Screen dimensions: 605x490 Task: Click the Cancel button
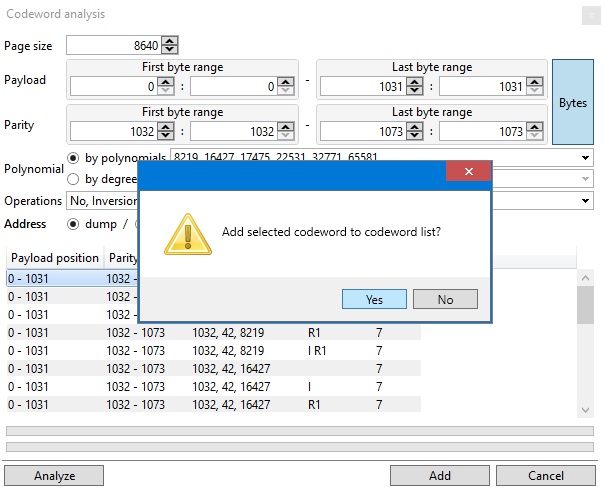(546, 475)
